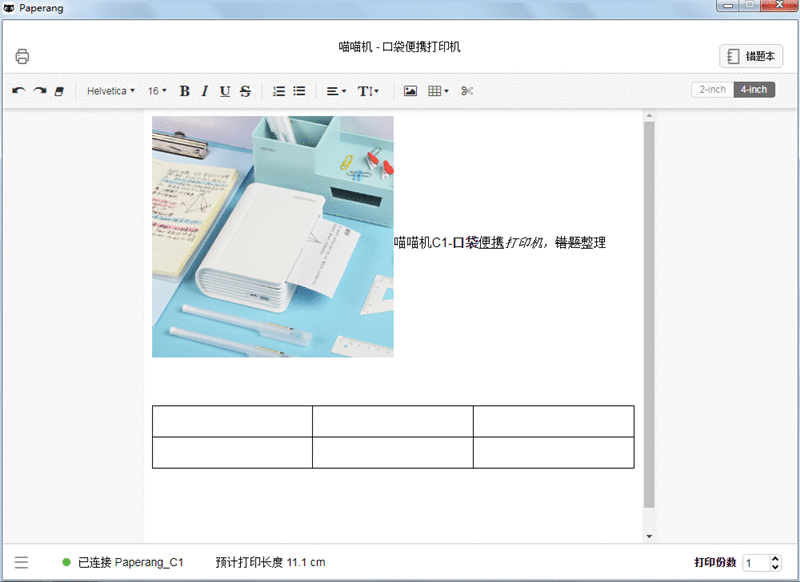Open the font family dropdown Helvetica

[x=111, y=91]
